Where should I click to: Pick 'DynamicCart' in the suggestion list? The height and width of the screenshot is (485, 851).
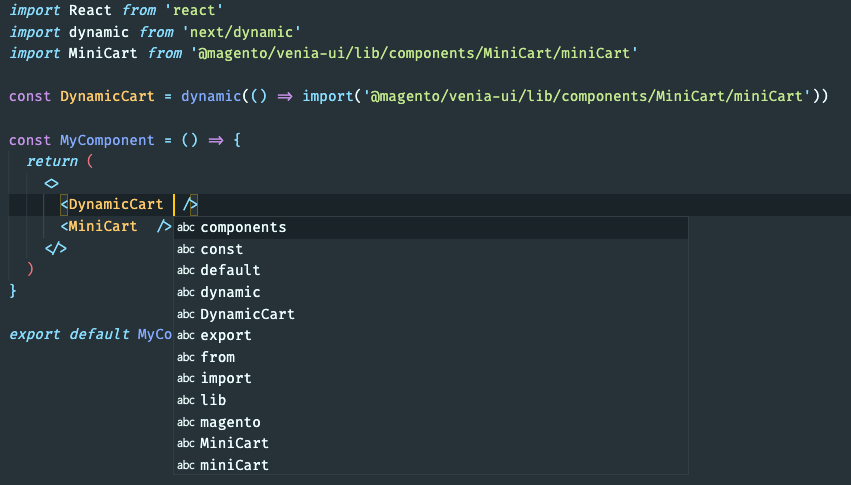pos(430,314)
